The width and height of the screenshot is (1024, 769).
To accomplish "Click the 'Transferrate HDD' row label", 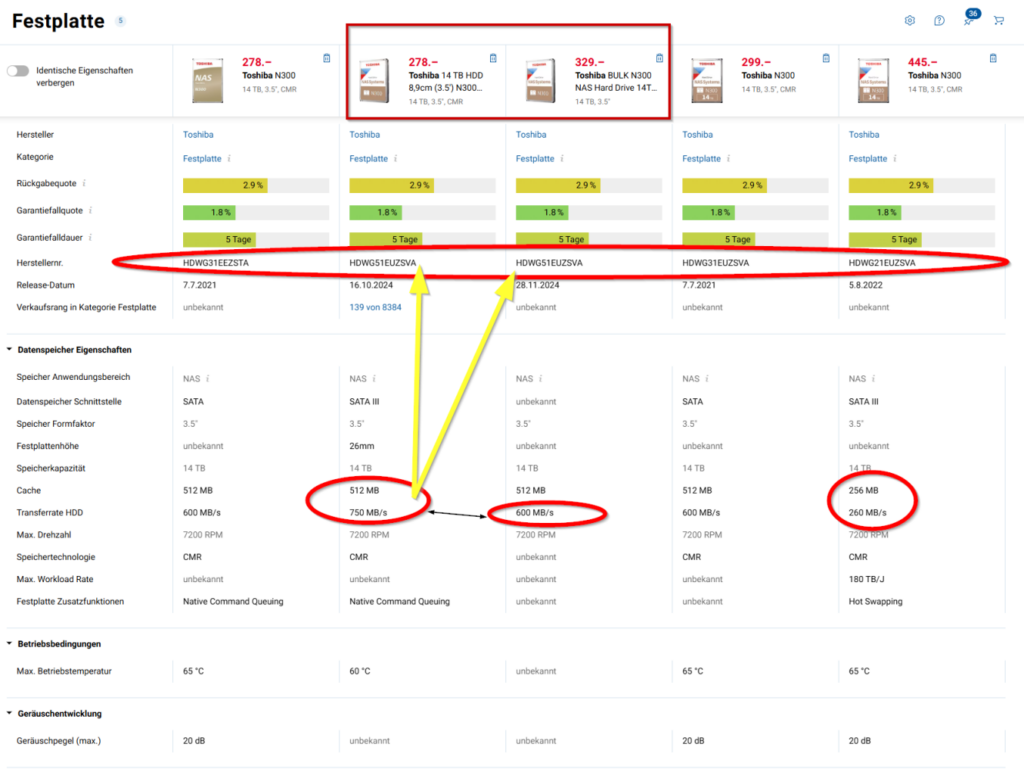I will (x=50, y=513).
